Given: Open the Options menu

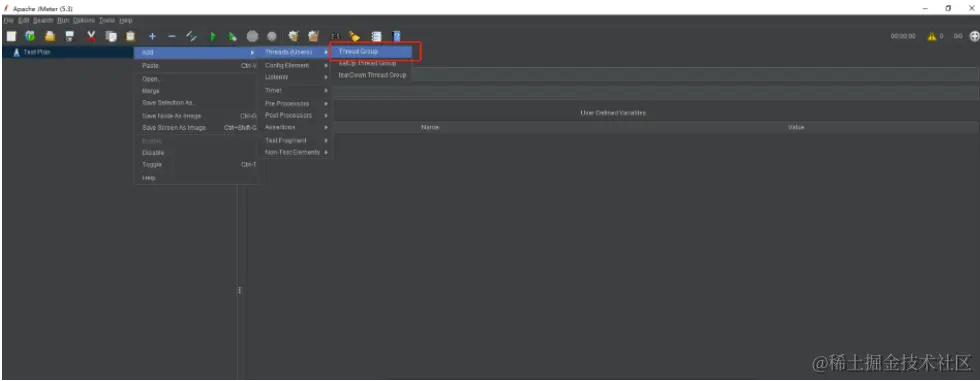Looking at the screenshot, I should point(84,21).
